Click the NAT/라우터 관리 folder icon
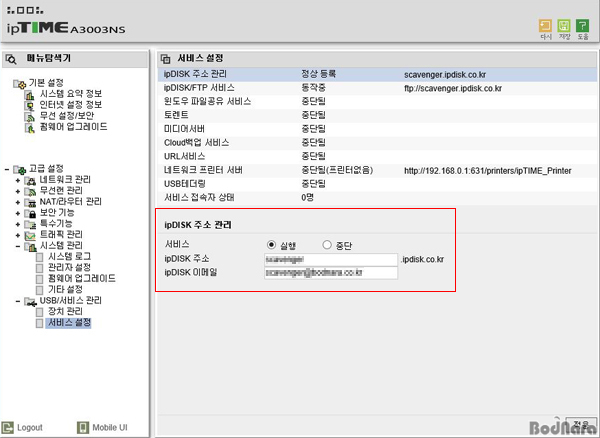 [x=30, y=202]
